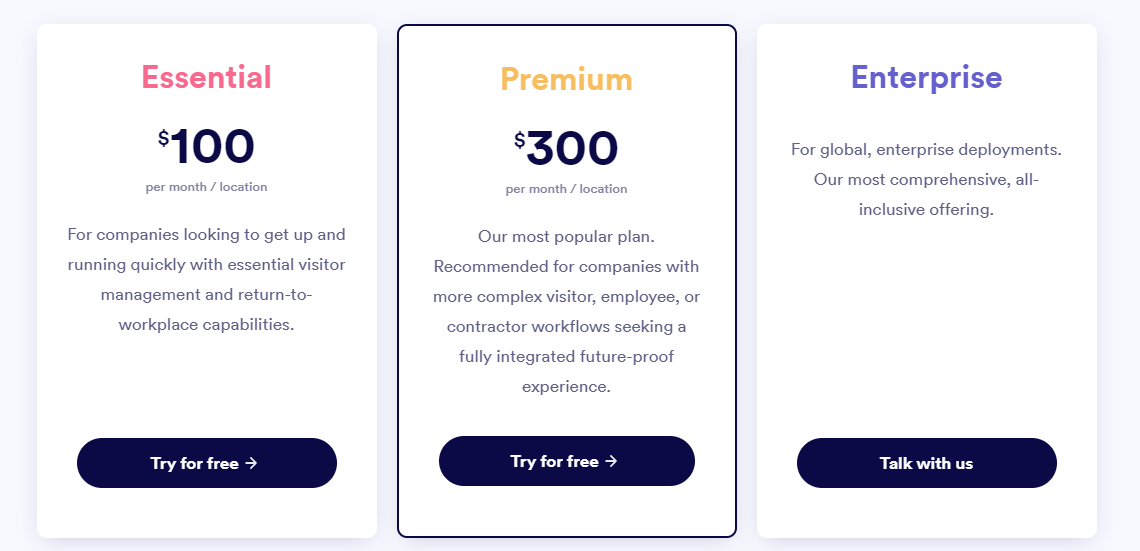Click the Talk with us button
The width and height of the screenshot is (1140, 551).
tap(926, 463)
